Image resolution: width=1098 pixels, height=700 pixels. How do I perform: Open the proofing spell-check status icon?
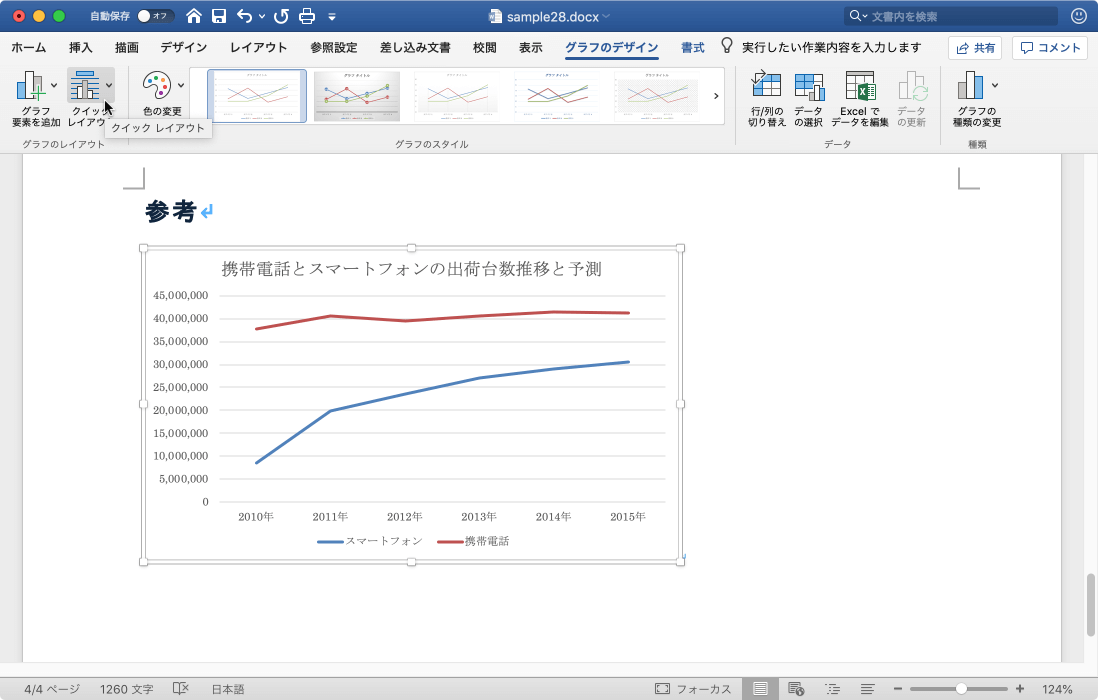pos(181,689)
